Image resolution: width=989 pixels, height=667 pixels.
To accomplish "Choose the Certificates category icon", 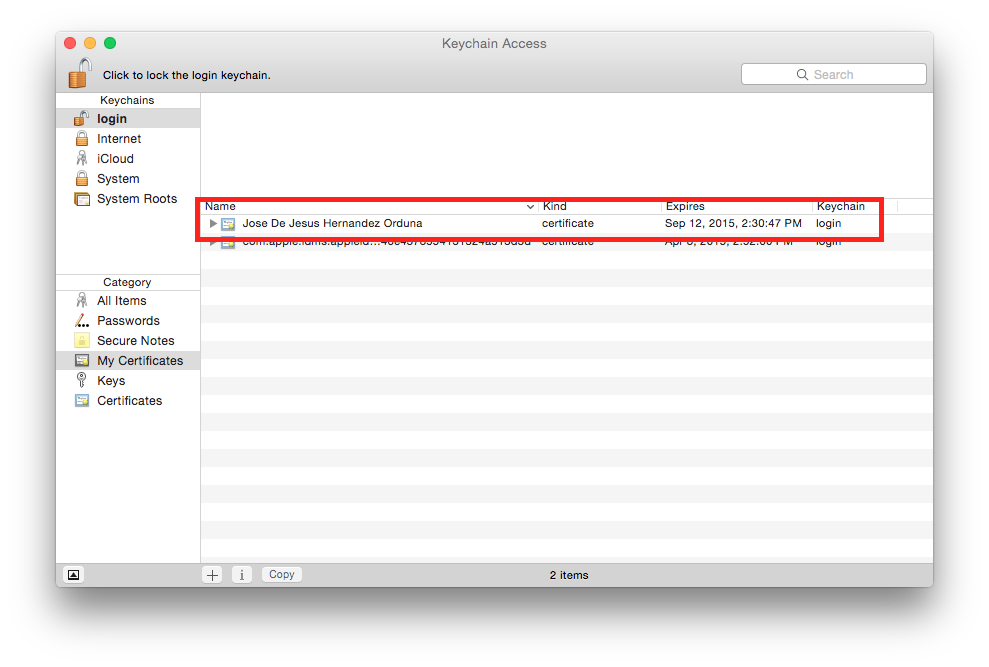I will 82,401.
